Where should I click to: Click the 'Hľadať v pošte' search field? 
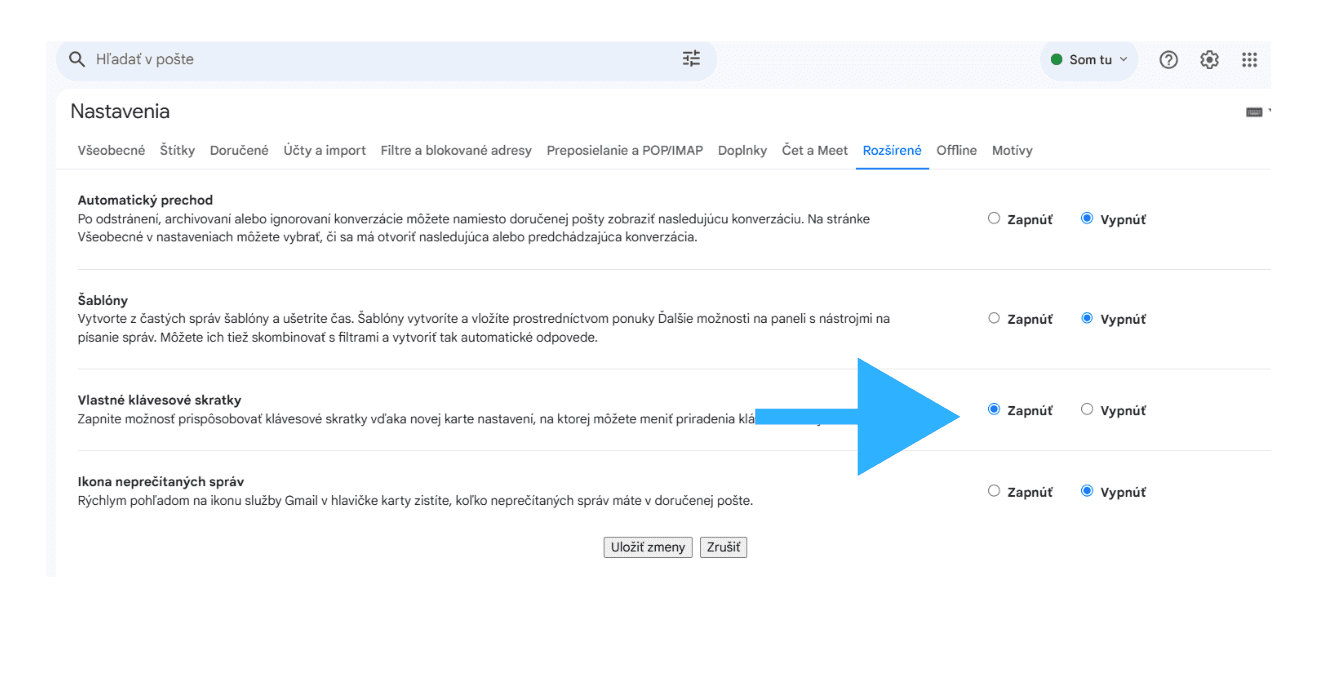pos(380,60)
